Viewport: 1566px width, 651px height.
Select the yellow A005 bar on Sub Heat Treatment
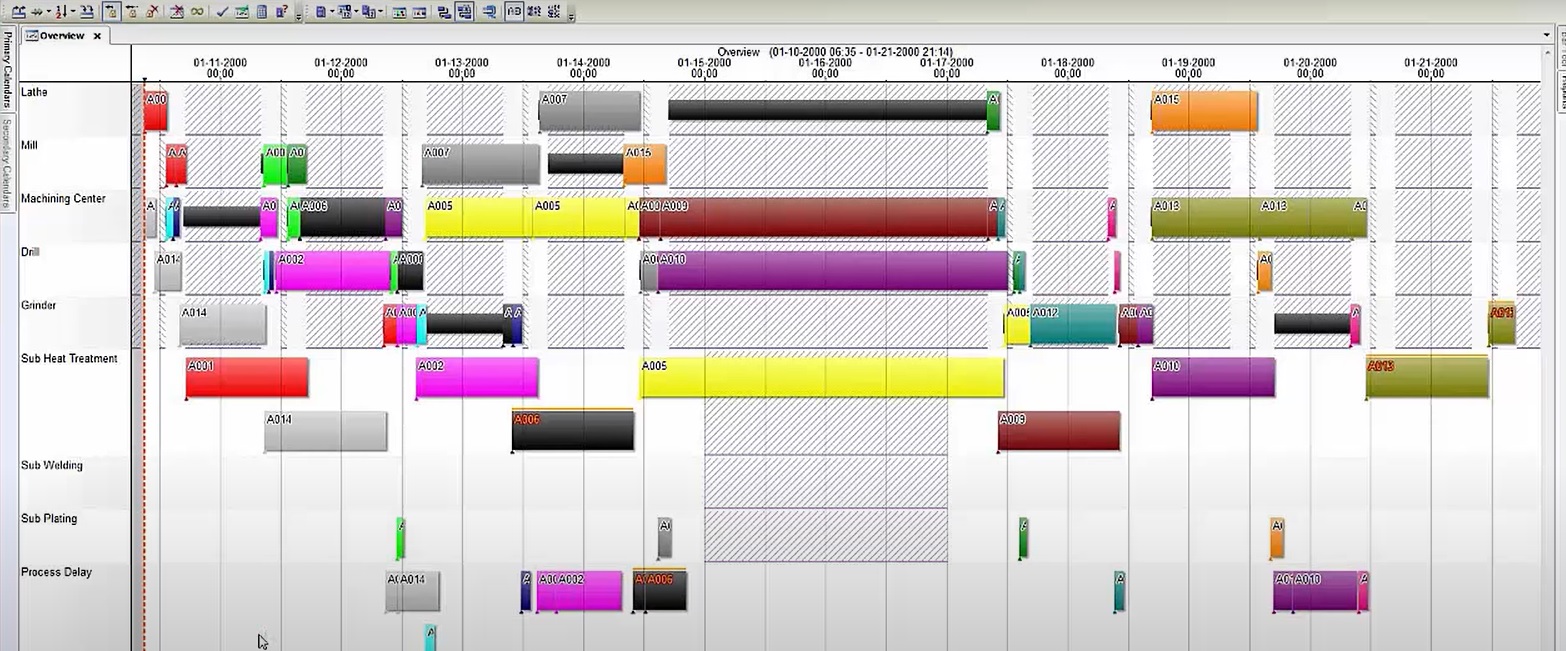point(820,377)
